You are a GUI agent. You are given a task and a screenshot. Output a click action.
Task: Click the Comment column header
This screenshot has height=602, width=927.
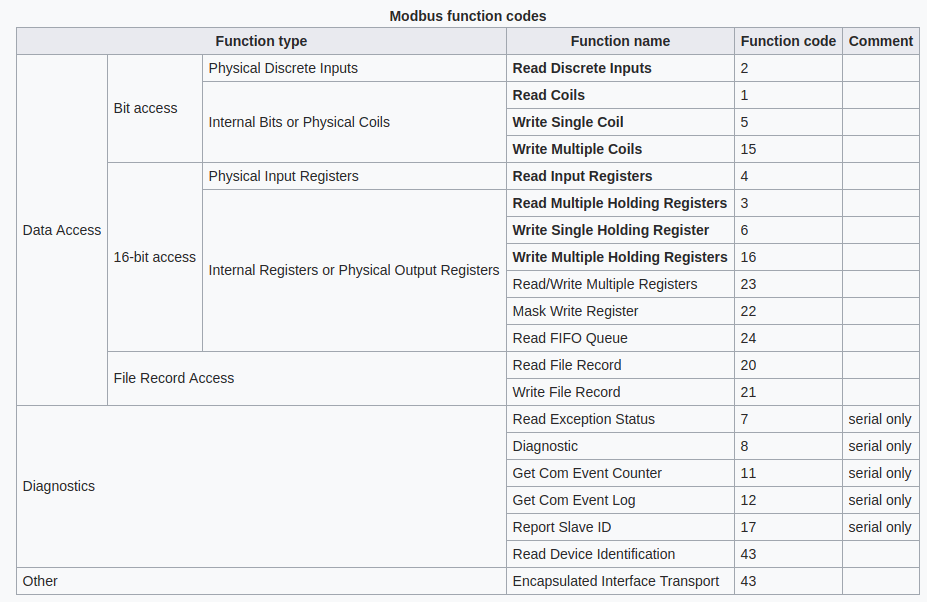(880, 41)
